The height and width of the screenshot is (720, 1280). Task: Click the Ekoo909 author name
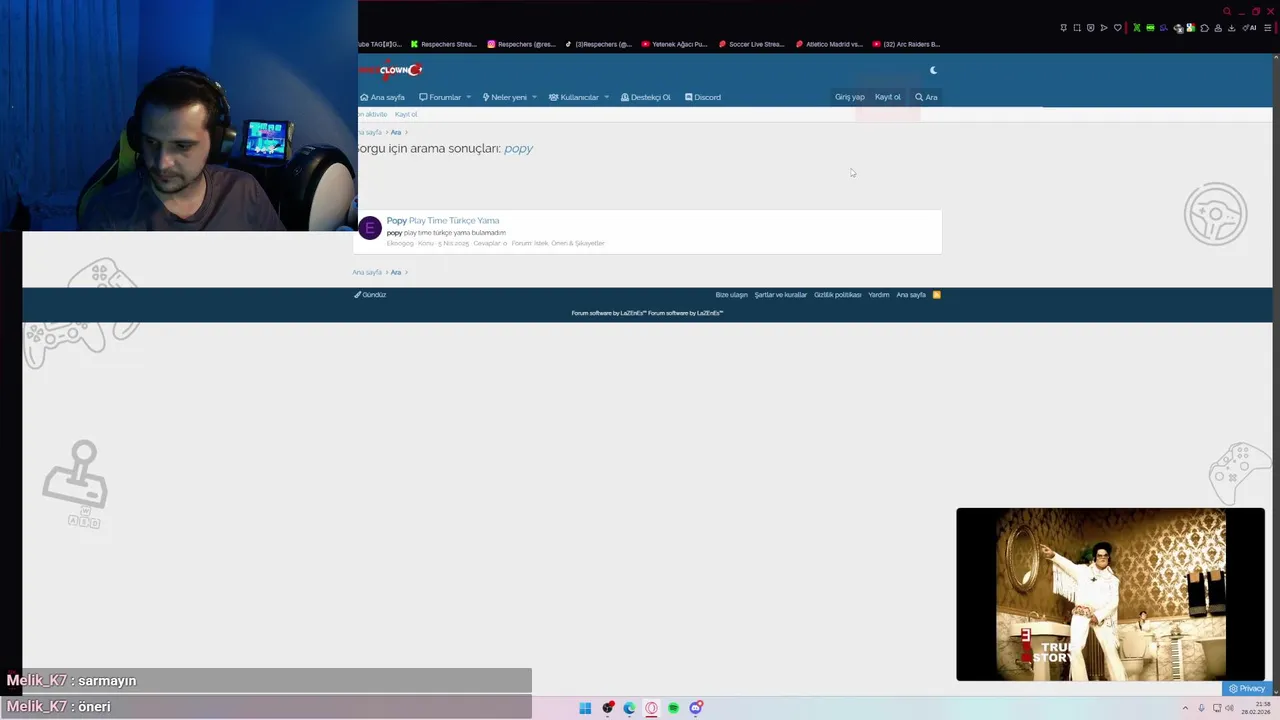click(400, 243)
